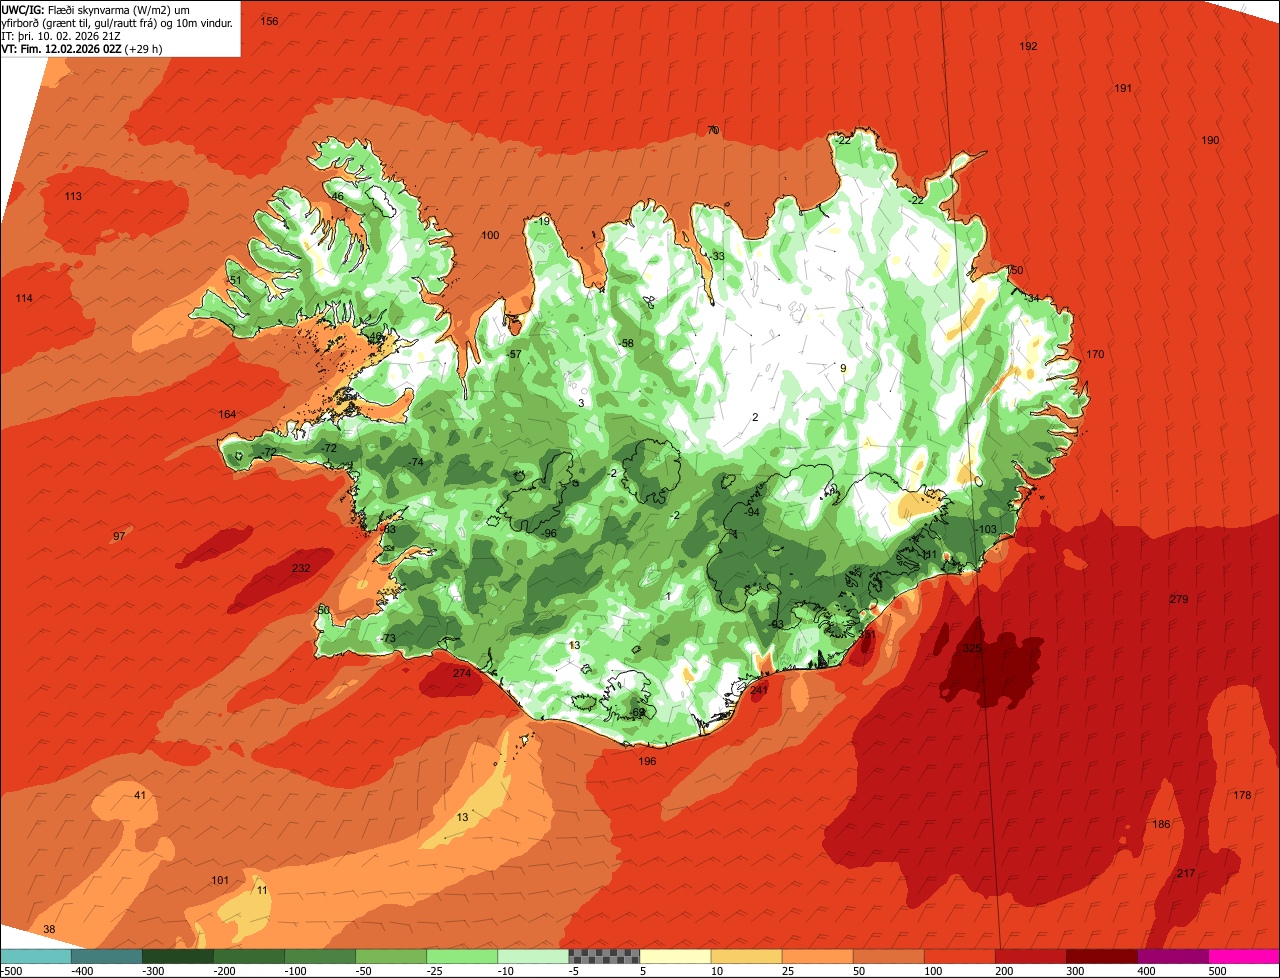
Task: Select the -50 to -25 green legend swatch
Action: pos(391,956)
